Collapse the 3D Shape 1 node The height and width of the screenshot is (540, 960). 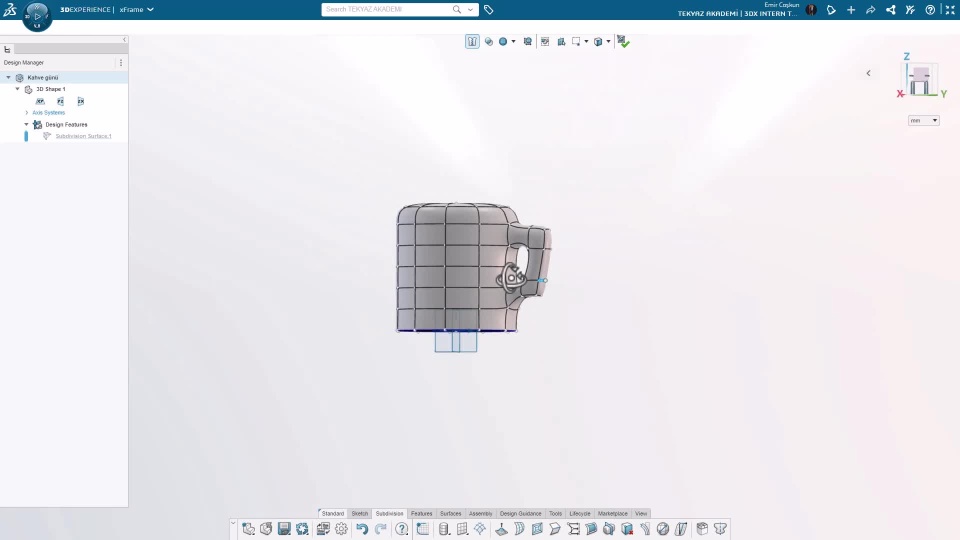coord(17,89)
